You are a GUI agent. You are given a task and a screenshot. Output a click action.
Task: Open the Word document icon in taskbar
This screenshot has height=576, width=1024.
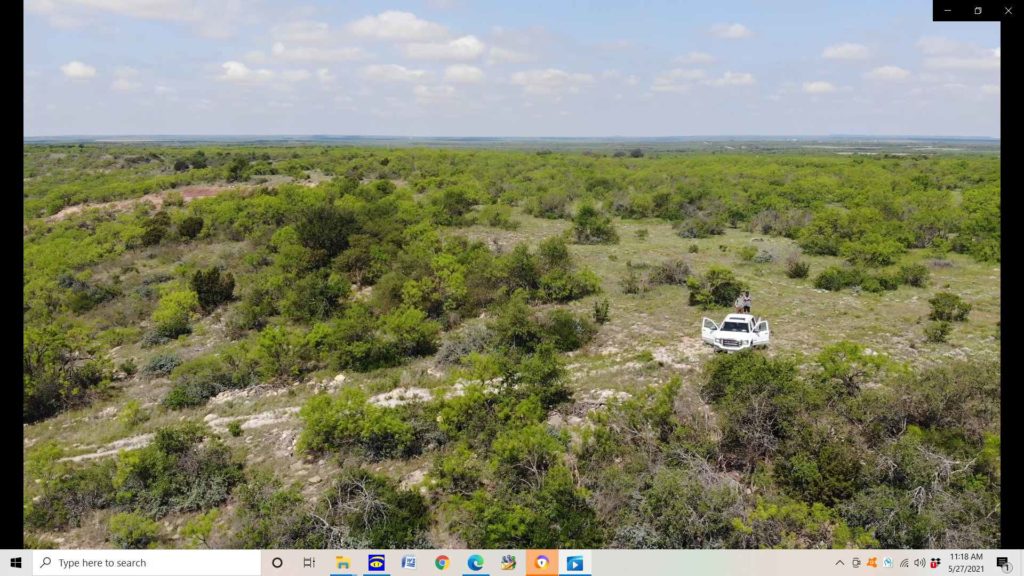pyautogui.click(x=409, y=562)
